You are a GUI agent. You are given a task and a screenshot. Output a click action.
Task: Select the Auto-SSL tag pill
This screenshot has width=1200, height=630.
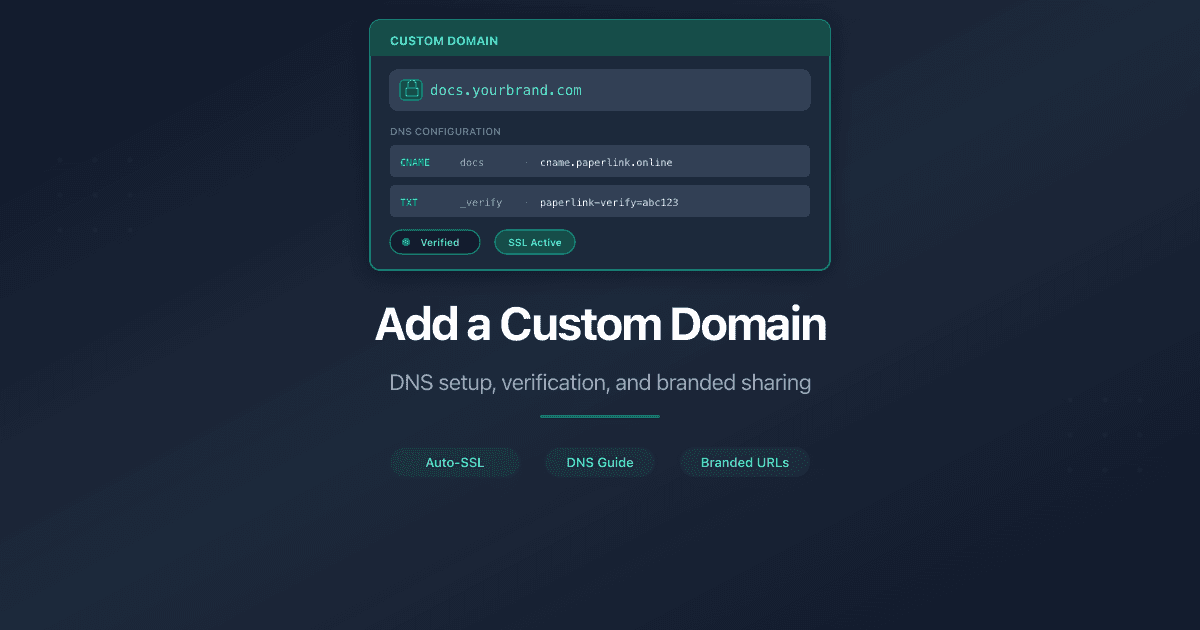tap(454, 462)
